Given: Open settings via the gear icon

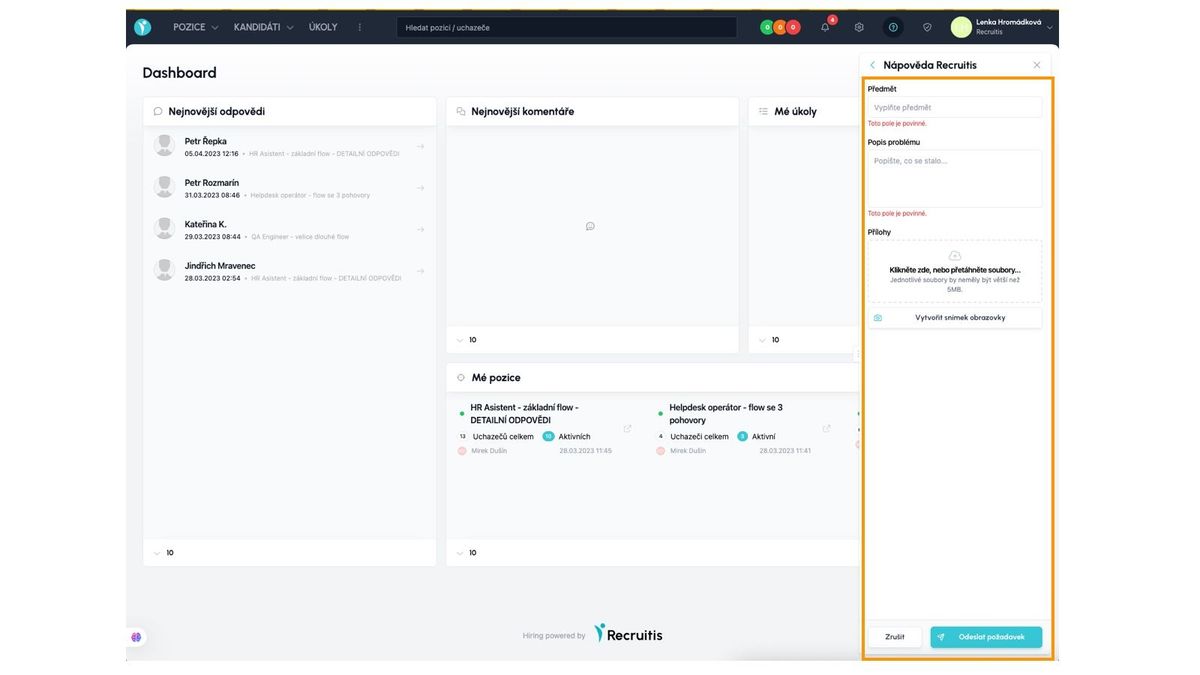Looking at the screenshot, I should coord(859,27).
